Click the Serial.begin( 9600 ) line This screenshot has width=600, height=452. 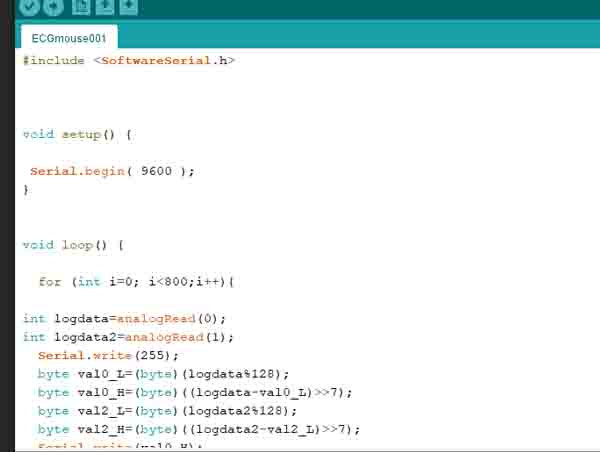(x=112, y=171)
